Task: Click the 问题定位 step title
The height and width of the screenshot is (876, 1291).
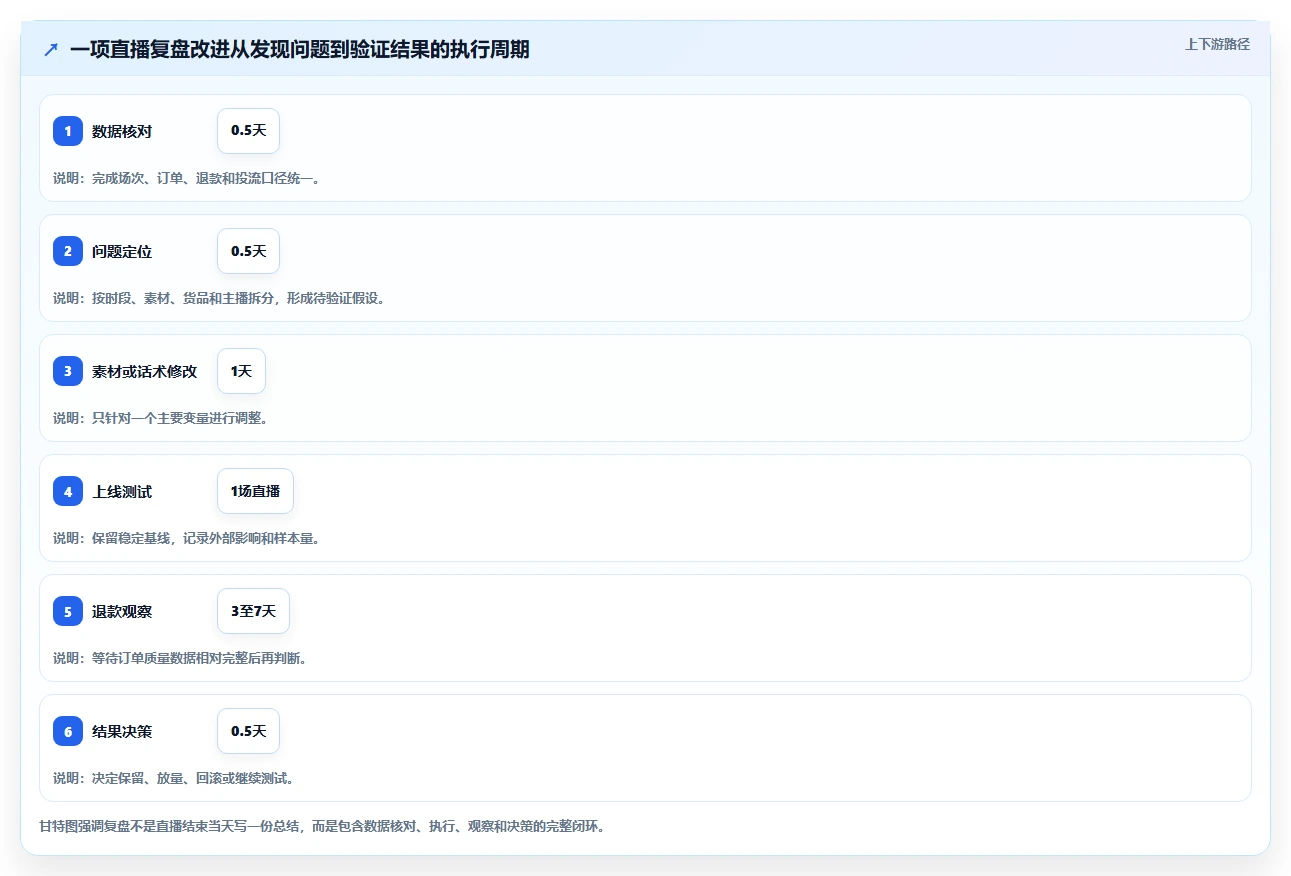Action: (x=122, y=251)
